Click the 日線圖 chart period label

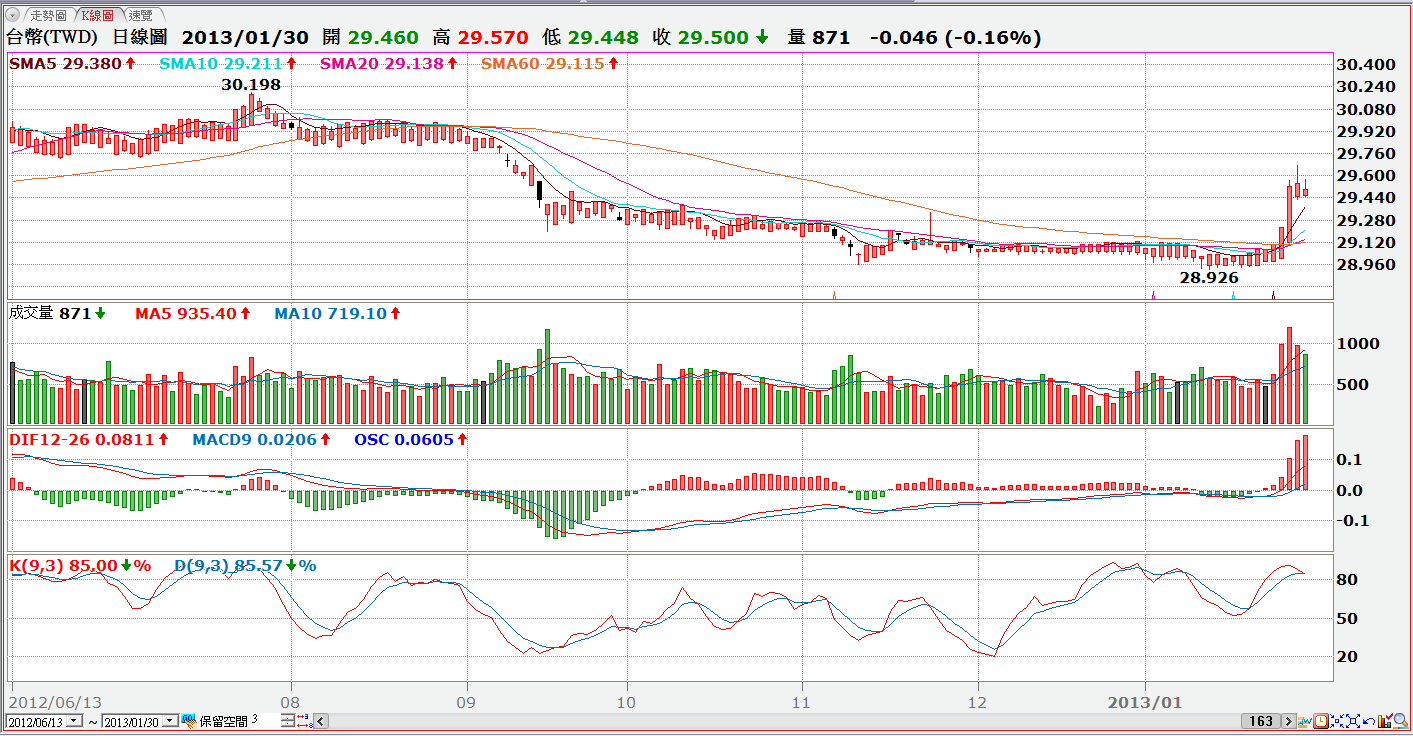point(141,38)
